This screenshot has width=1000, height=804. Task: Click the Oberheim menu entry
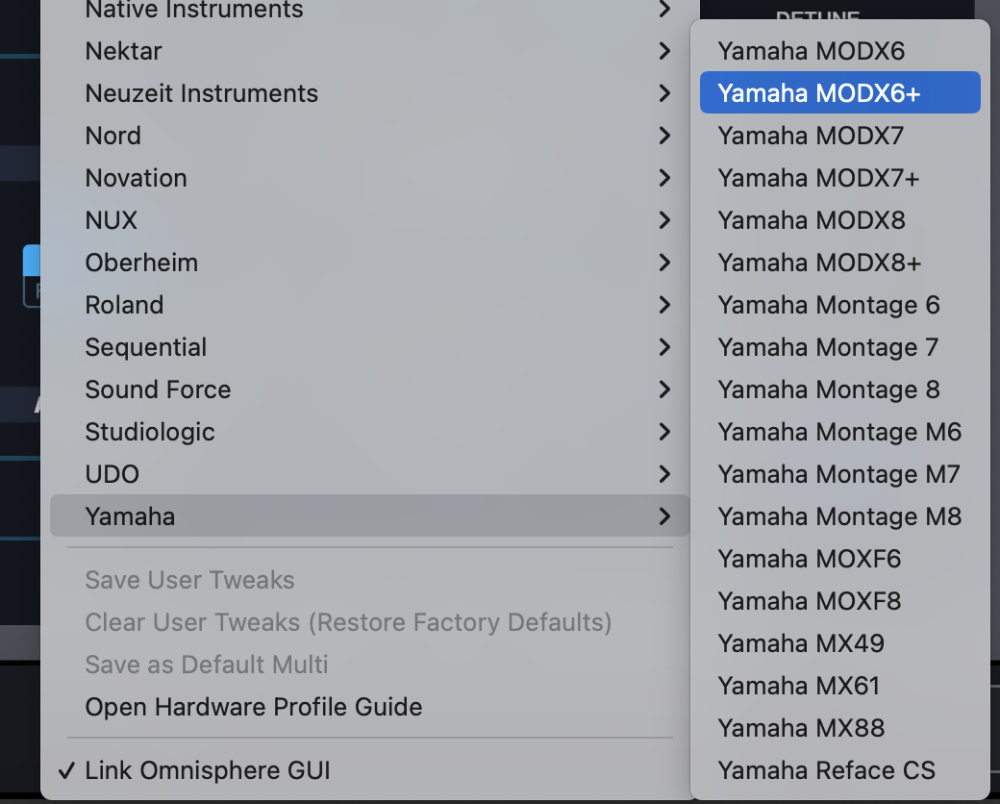click(141, 262)
